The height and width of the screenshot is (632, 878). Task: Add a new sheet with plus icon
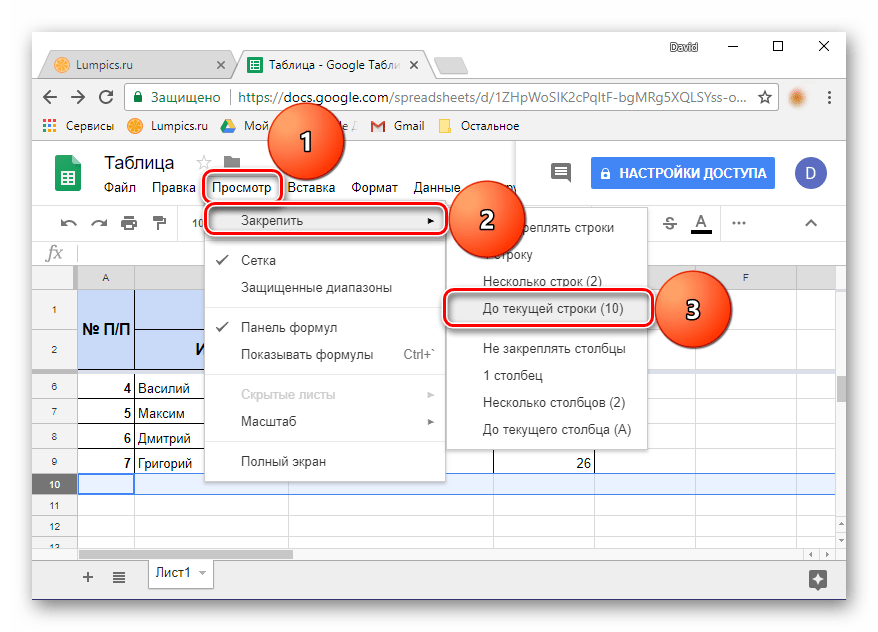(x=88, y=576)
